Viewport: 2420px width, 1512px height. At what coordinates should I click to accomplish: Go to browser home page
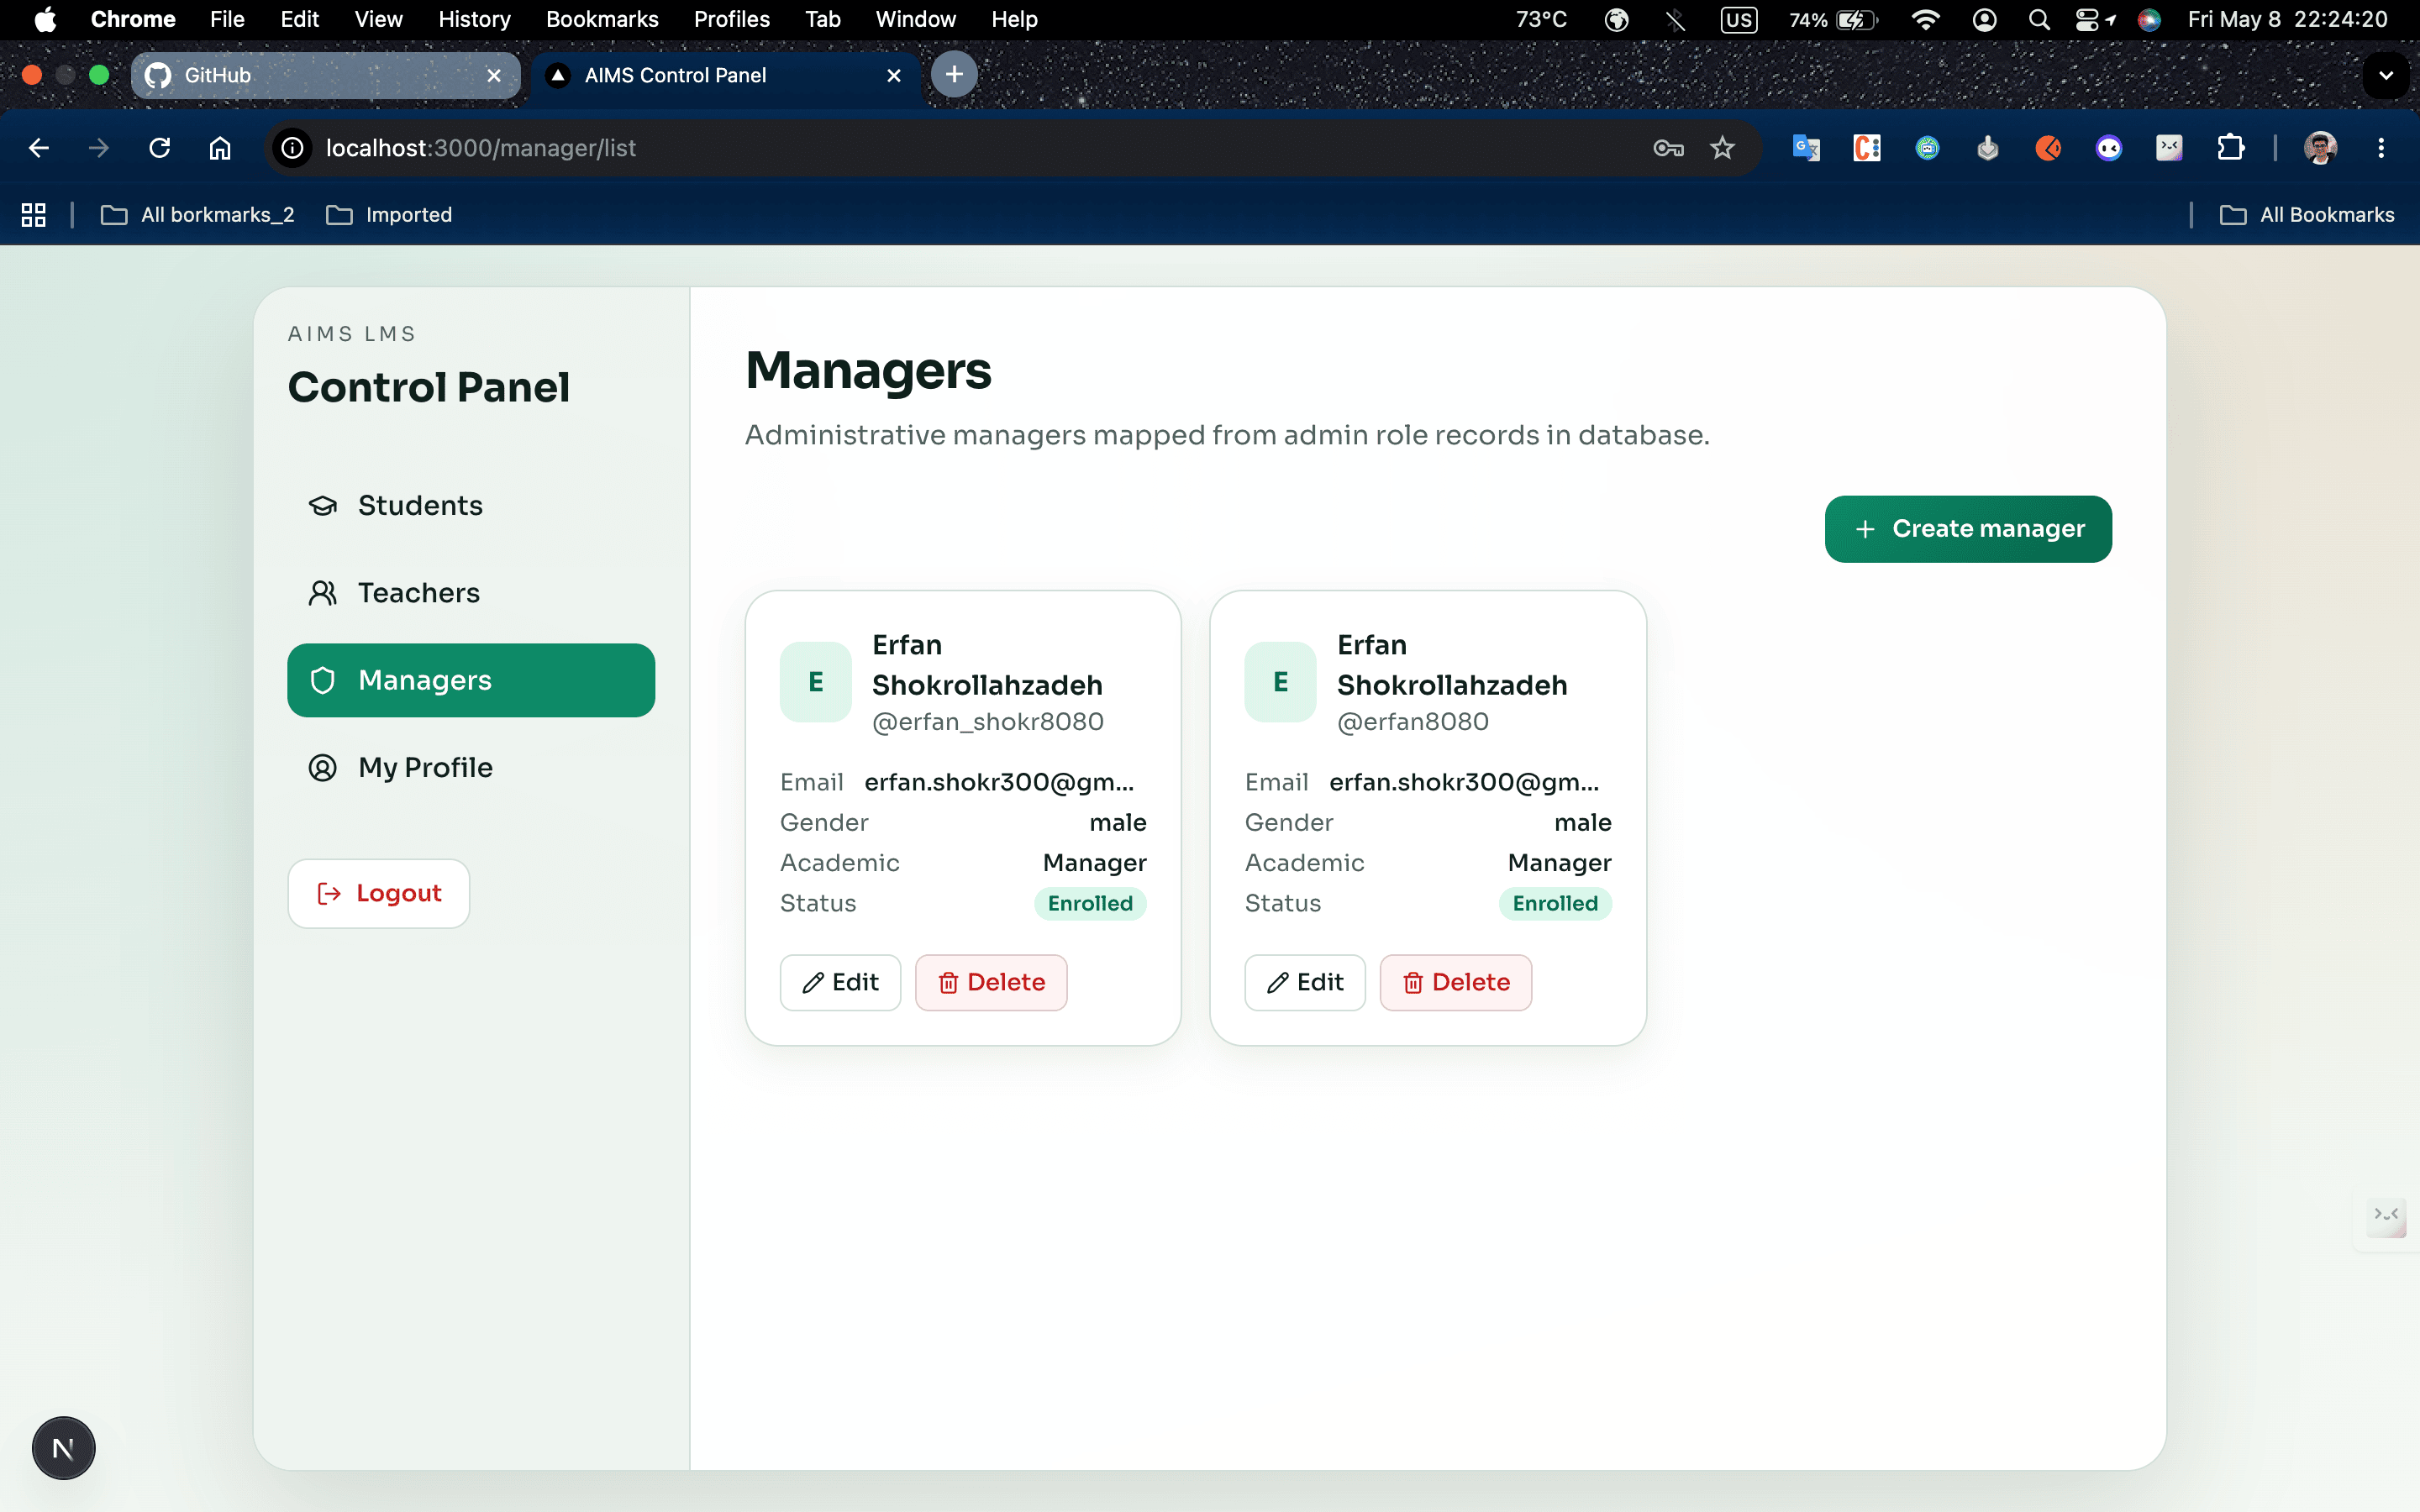(x=220, y=148)
